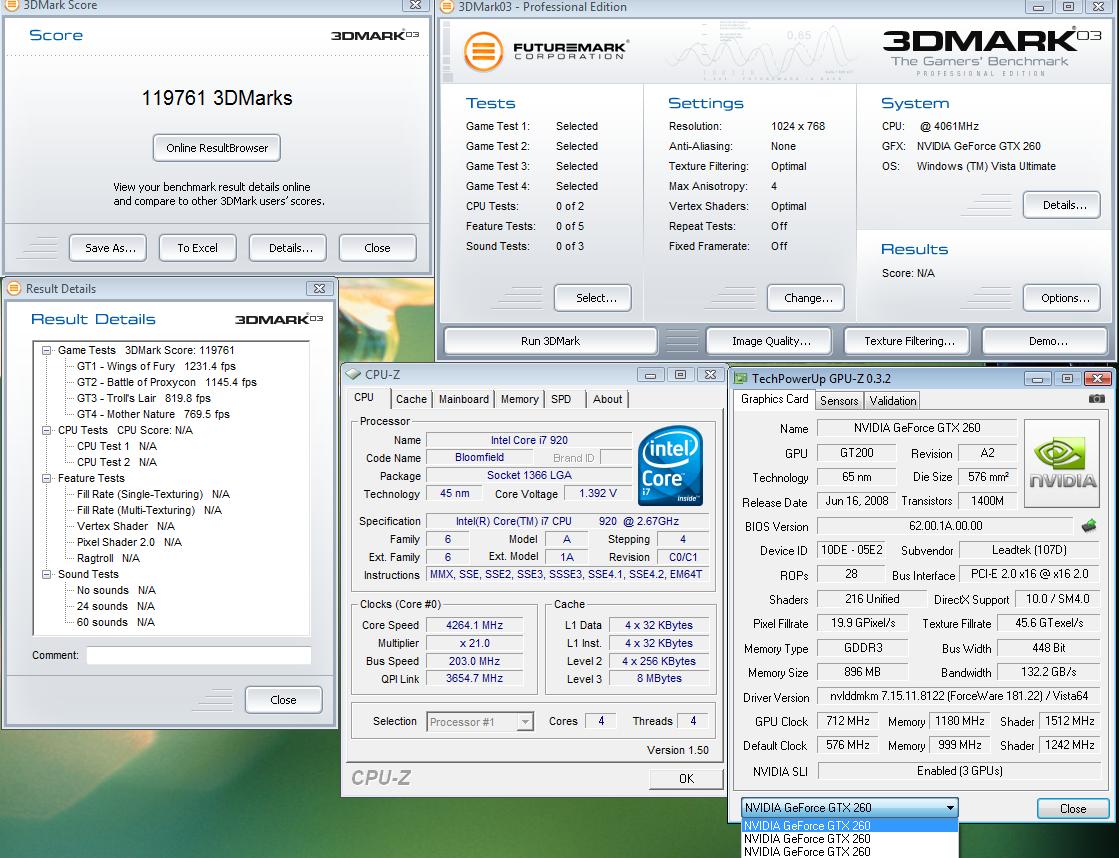The image size is (1119, 858).
Task: Click the NVIDIA logo in GPU-Z
Action: [1062, 463]
